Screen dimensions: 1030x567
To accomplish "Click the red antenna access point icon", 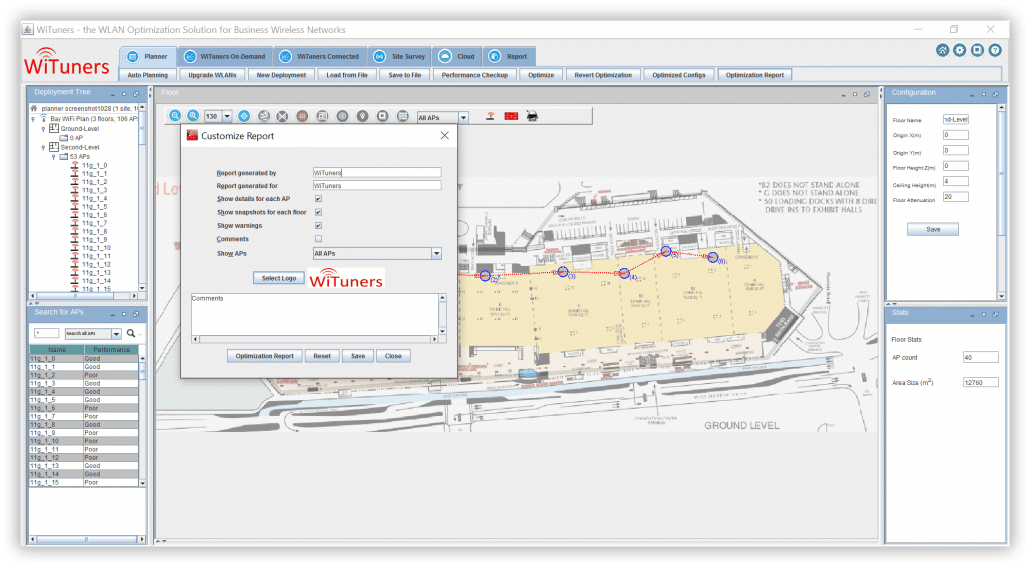I will click(x=490, y=116).
